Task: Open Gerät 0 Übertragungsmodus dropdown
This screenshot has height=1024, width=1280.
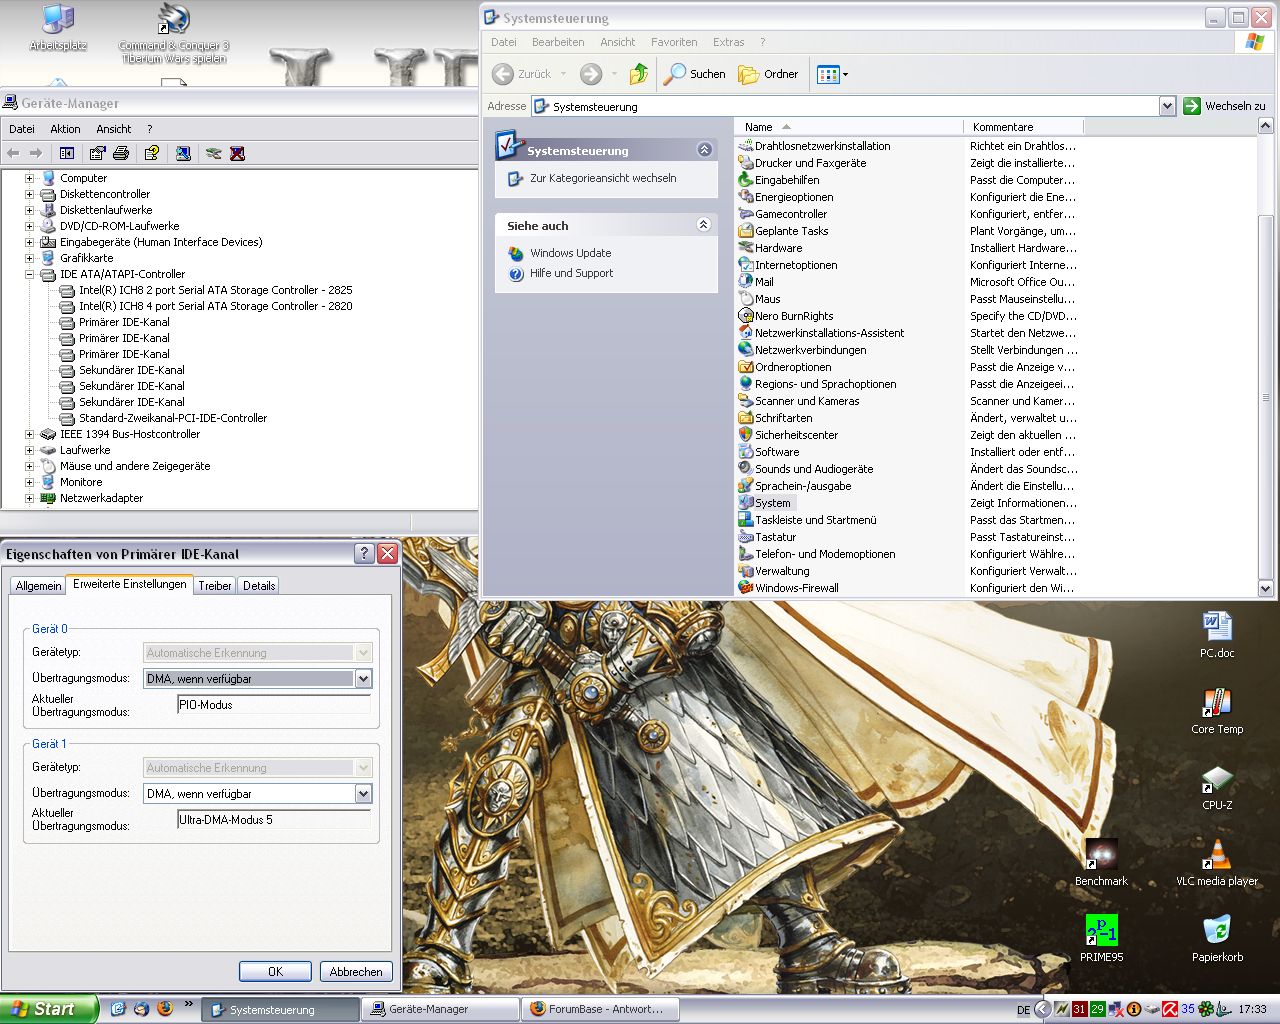Action: 363,679
